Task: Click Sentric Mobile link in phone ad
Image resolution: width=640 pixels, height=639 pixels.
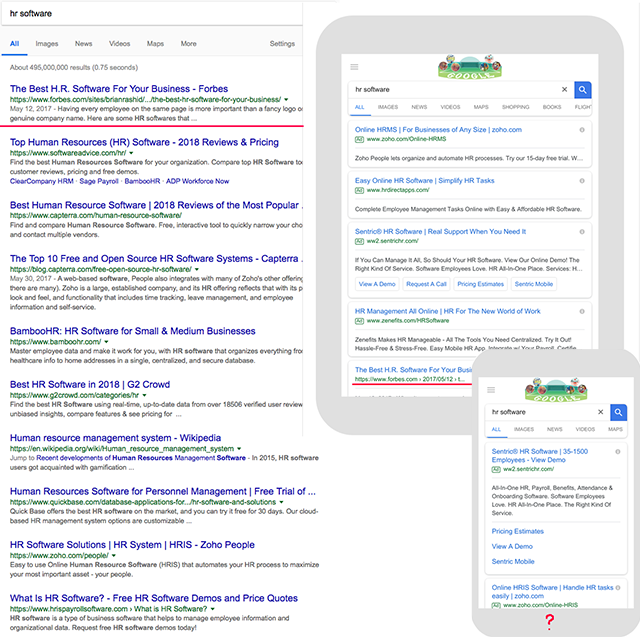Action: click(513, 561)
